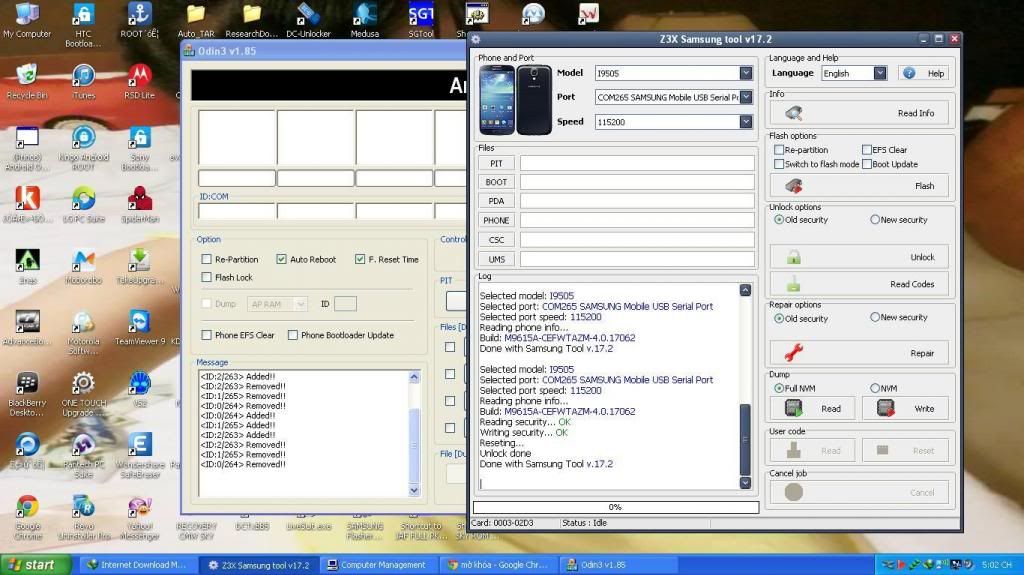1024x575 pixels.
Task: Click the padlock Unlock icon
Action: coord(793,257)
